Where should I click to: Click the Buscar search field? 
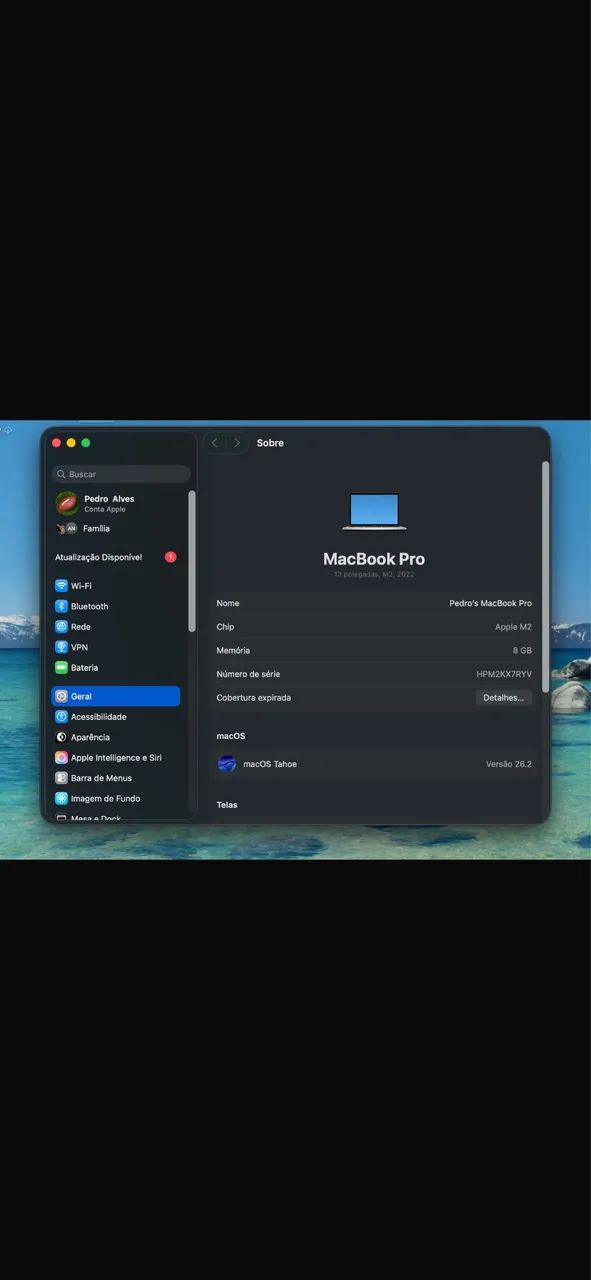click(x=121, y=474)
